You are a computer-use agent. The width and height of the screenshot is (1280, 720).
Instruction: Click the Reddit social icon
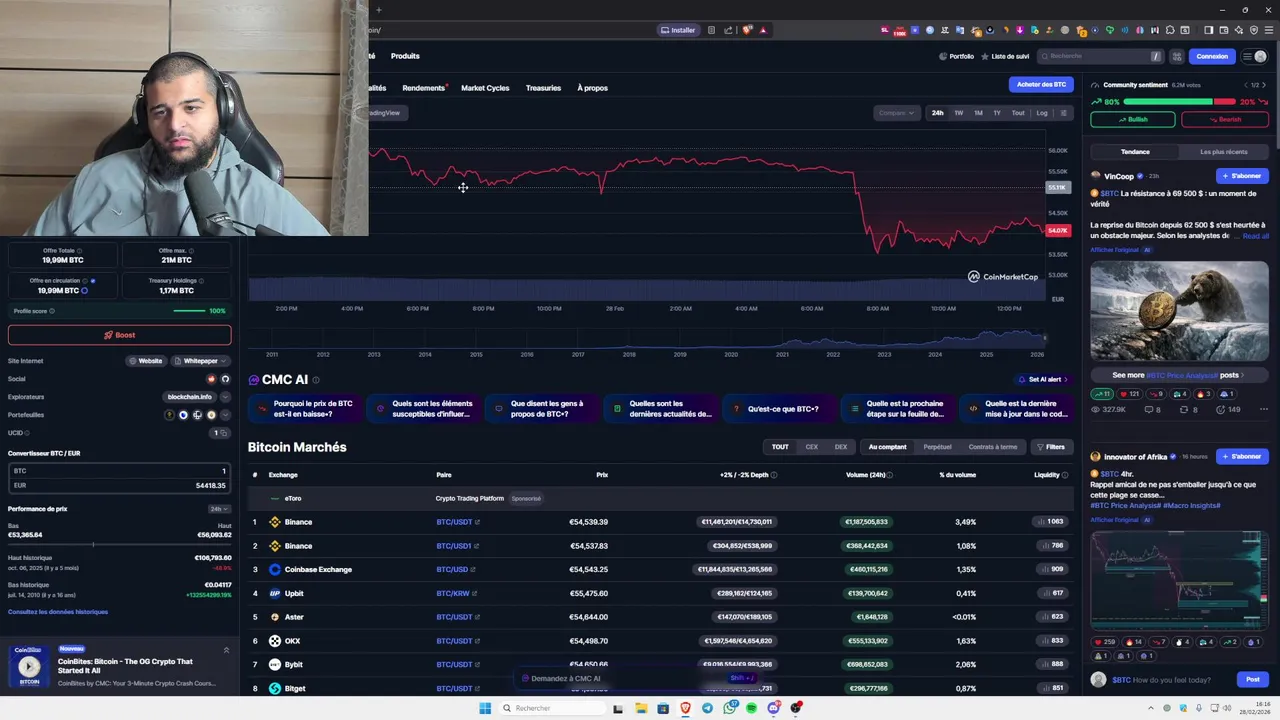pyautogui.click(x=211, y=379)
